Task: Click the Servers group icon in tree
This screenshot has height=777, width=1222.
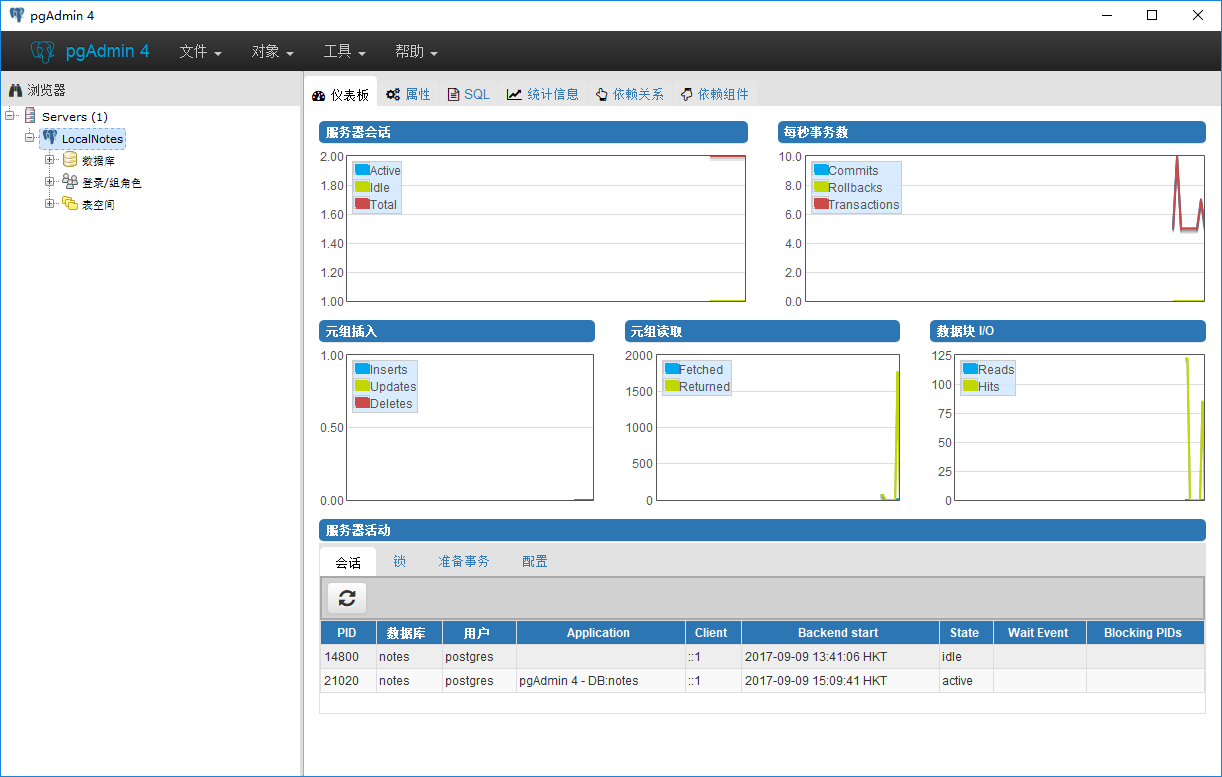Action: click(30, 116)
